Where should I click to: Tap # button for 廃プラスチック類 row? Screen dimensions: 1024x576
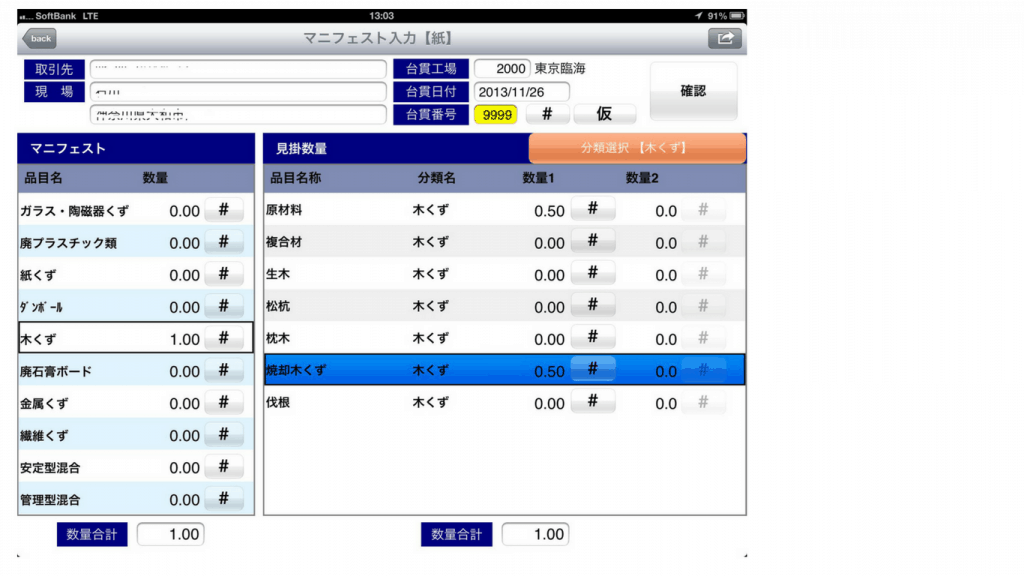[224, 243]
